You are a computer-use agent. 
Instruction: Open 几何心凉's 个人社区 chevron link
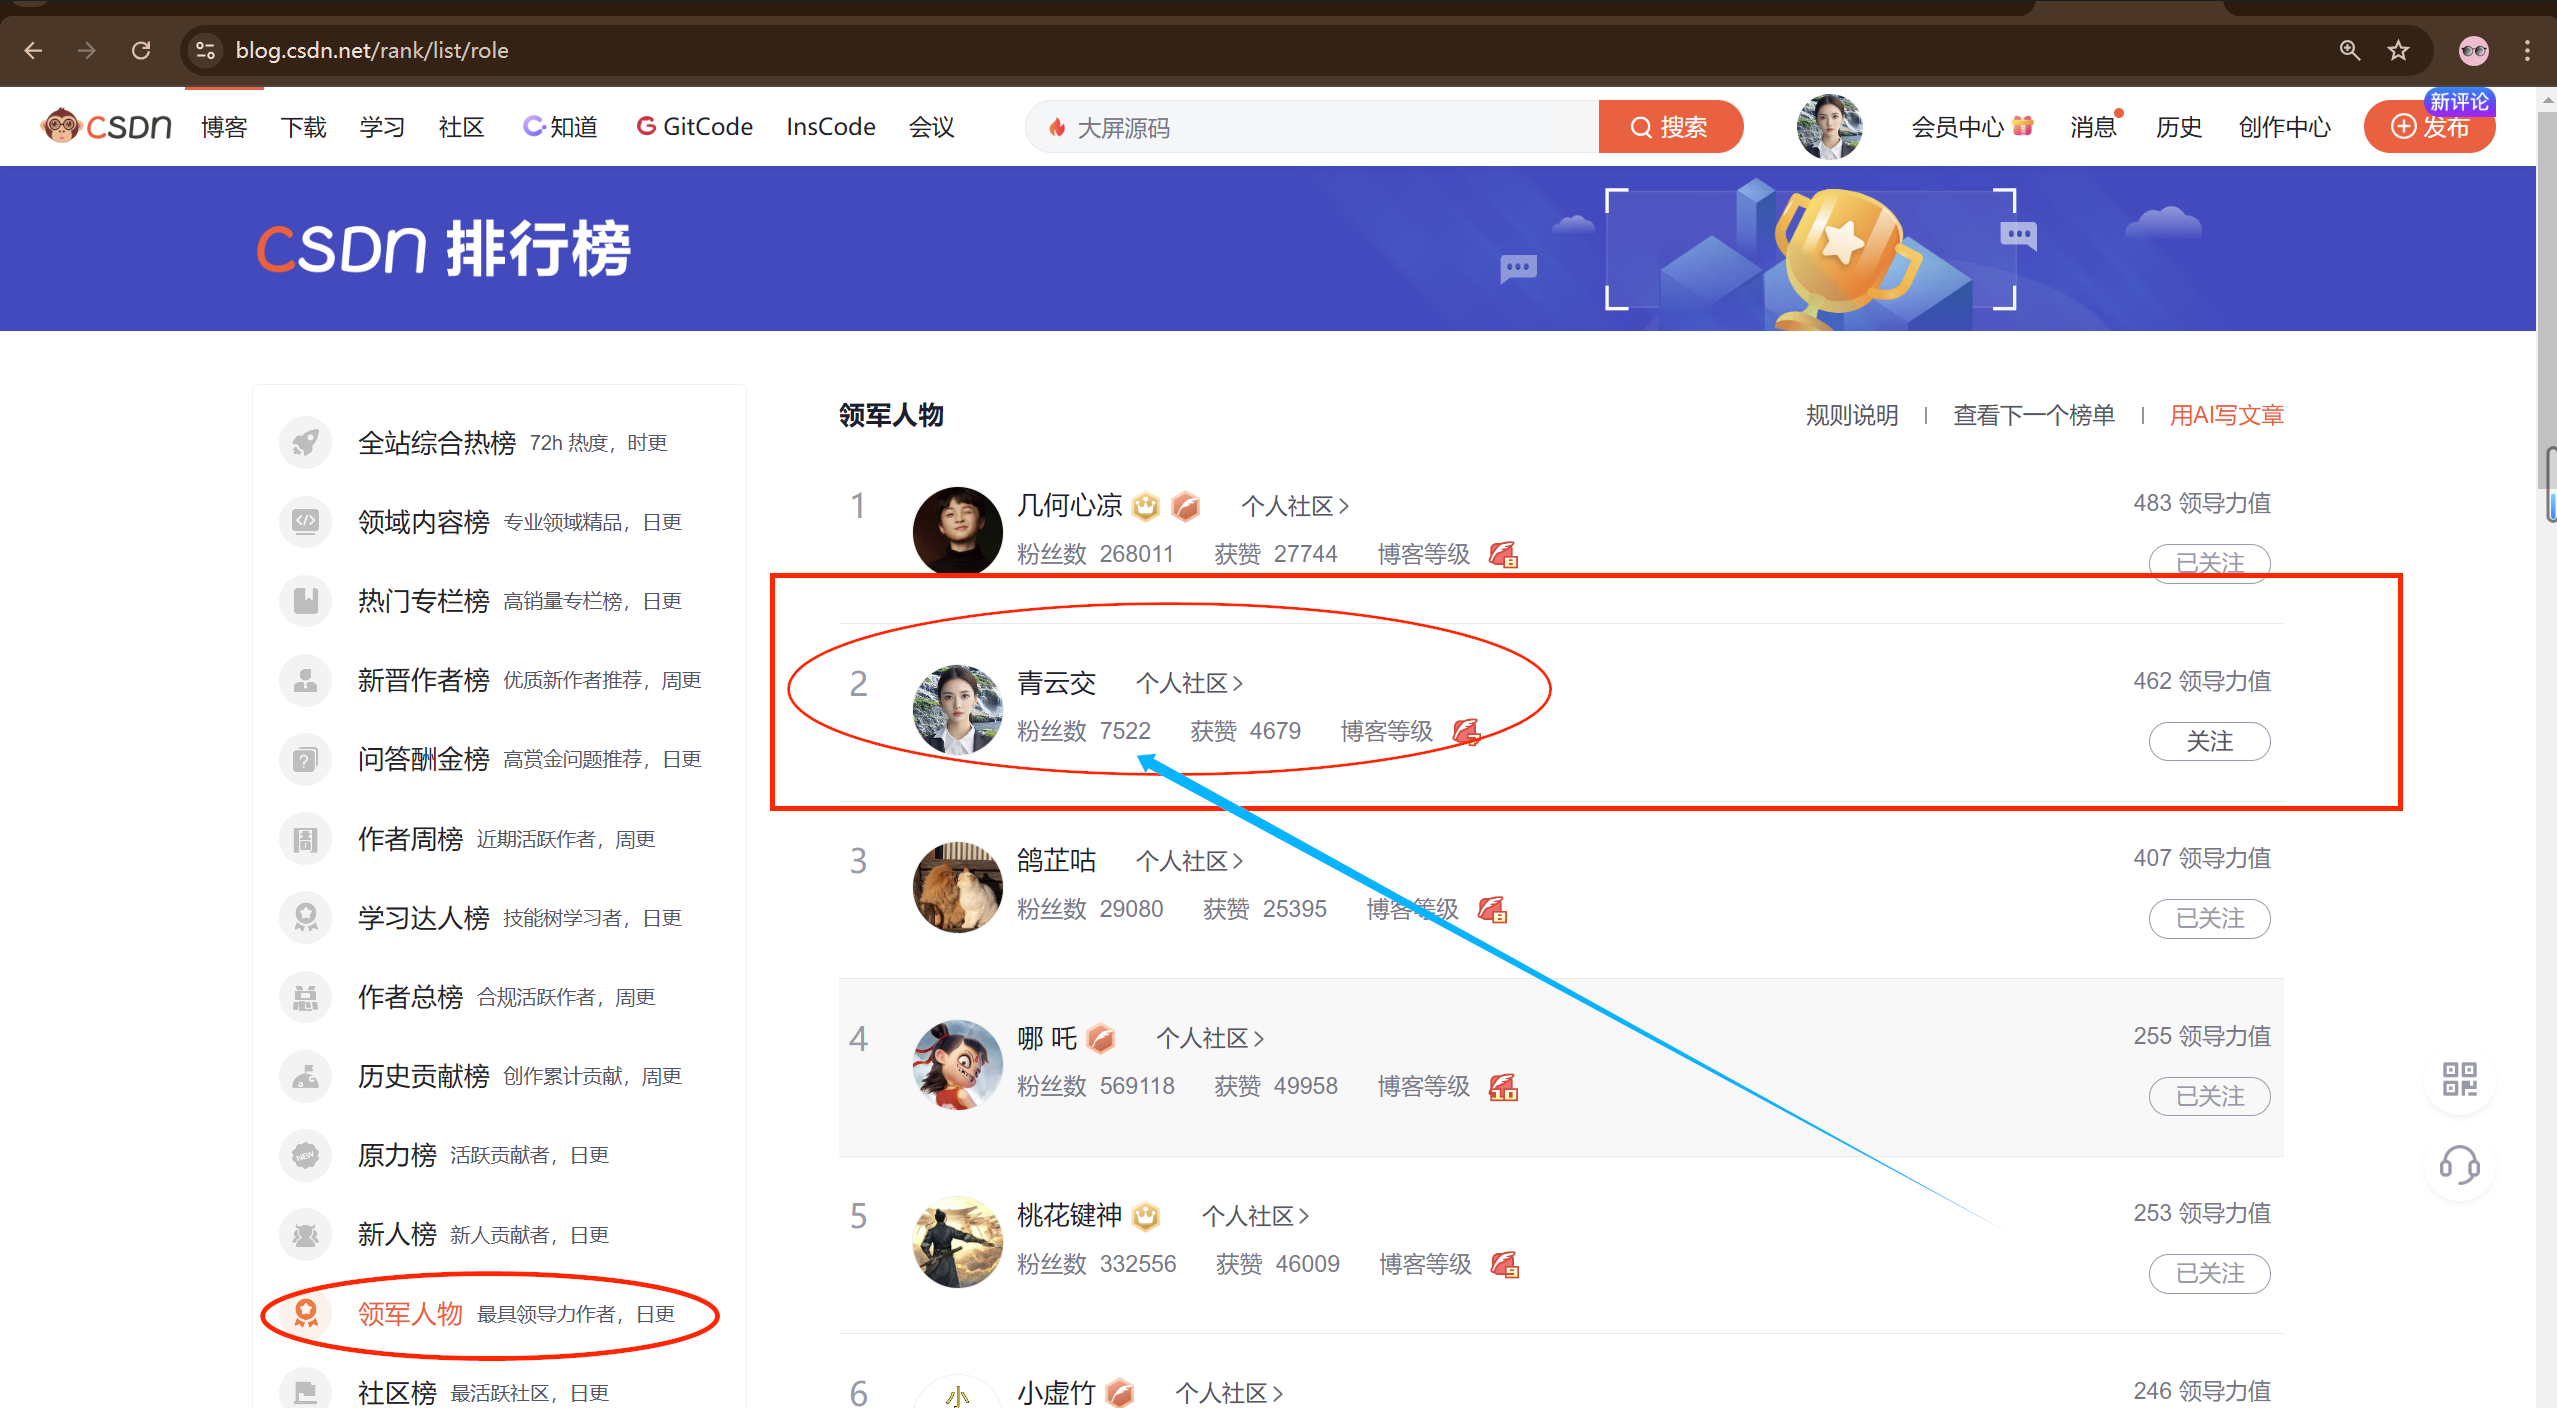(1295, 506)
